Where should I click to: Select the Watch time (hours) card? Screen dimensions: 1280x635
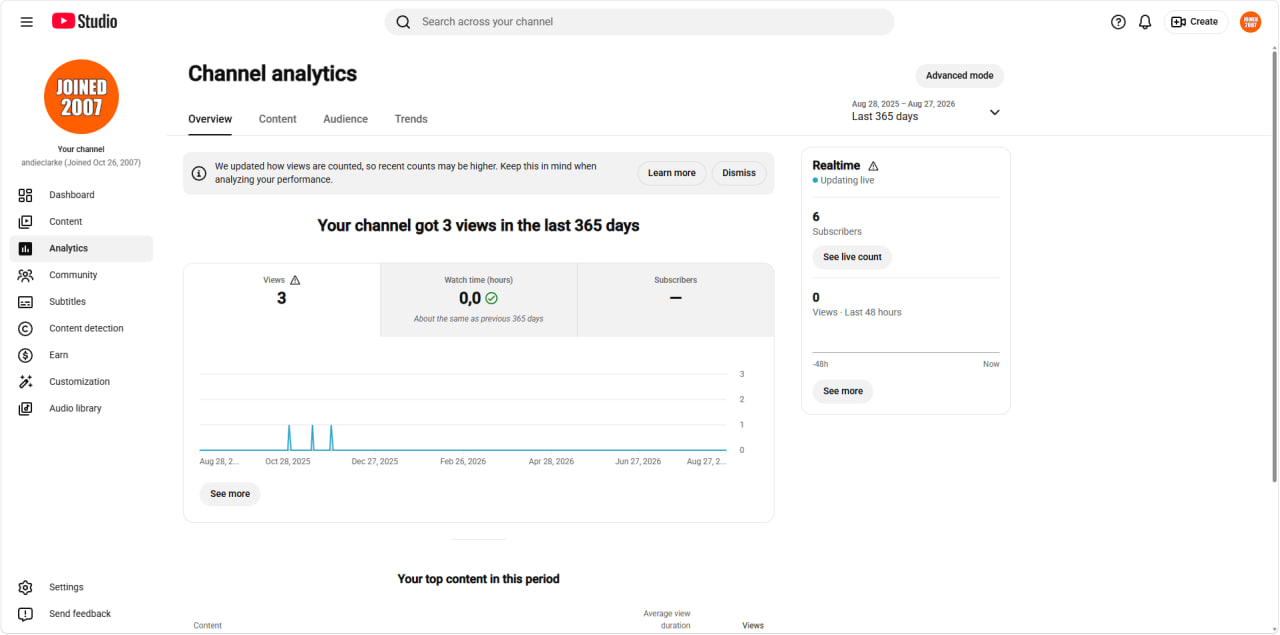tap(478, 300)
